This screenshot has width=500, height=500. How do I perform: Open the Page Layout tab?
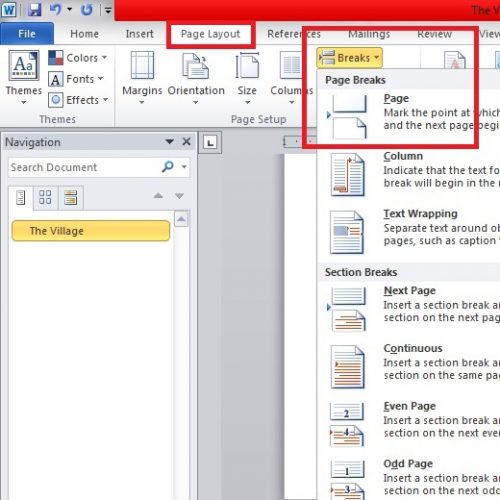tap(210, 34)
